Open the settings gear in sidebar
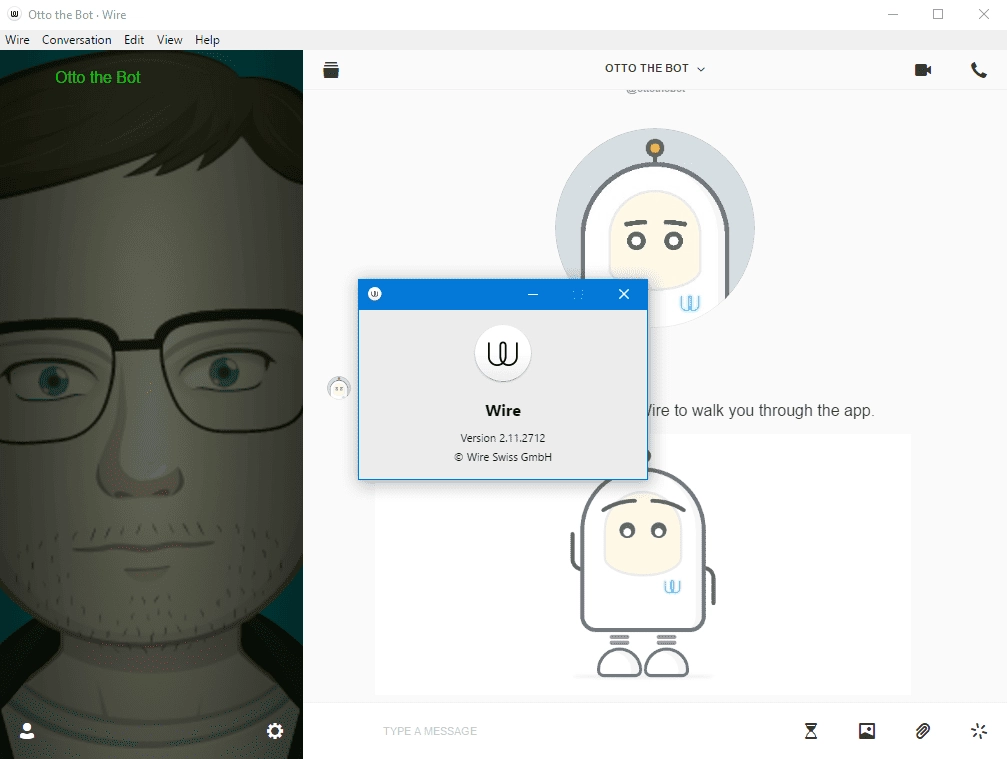 point(275,731)
